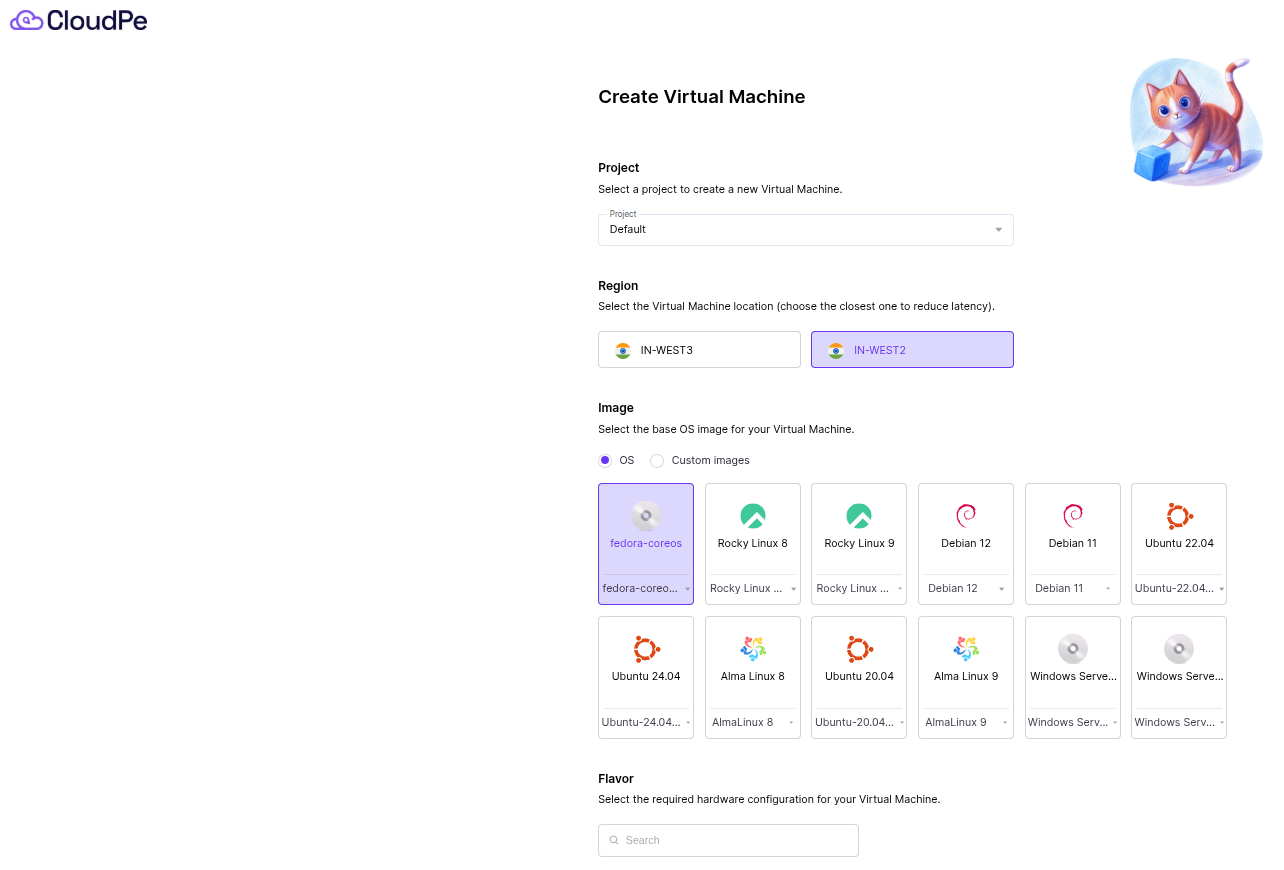Expand the Ubuntu-20.04 version dropdown
The image size is (1284, 870).
pyautogui.click(x=858, y=722)
